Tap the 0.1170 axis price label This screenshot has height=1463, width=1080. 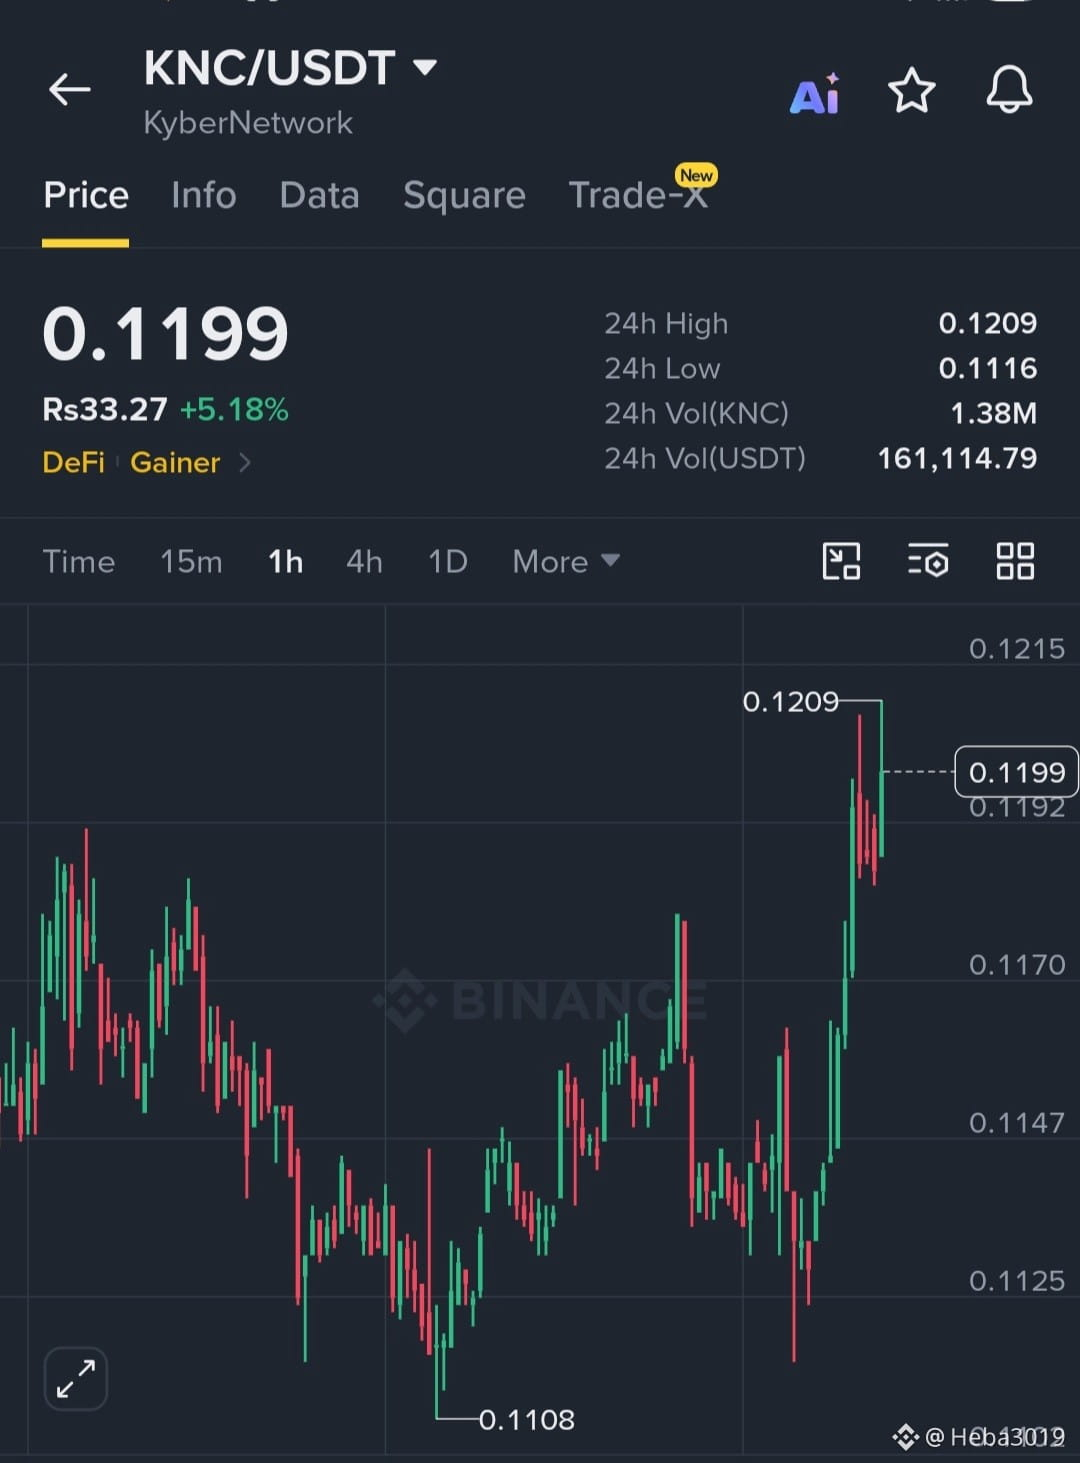pyautogui.click(x=1017, y=964)
